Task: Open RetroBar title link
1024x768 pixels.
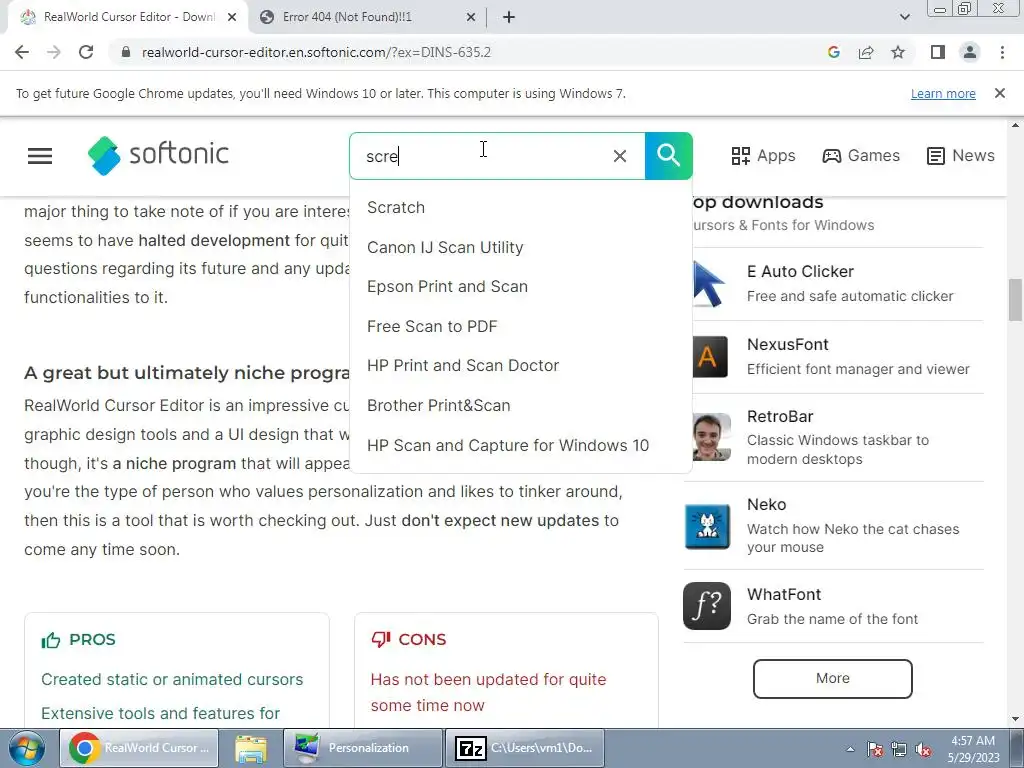Action: click(x=780, y=417)
